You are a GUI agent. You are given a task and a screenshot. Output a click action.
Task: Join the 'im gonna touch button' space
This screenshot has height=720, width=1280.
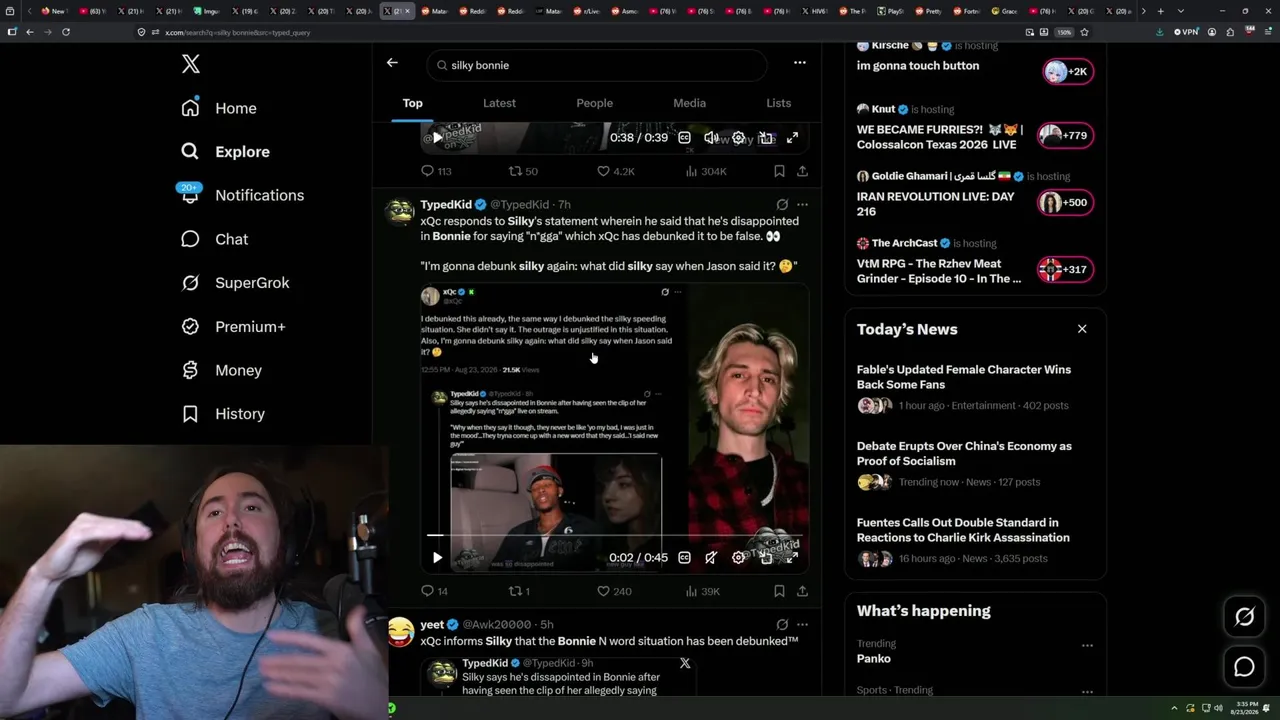click(1068, 71)
